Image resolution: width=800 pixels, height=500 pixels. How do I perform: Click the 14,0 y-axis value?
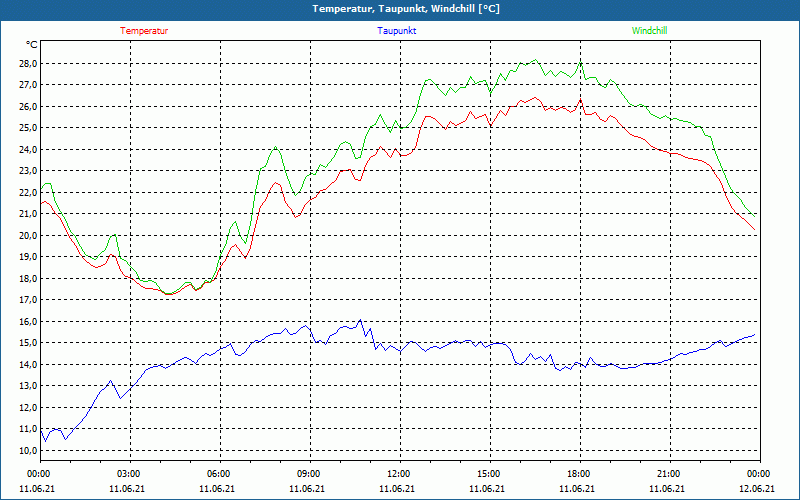click(x=29, y=364)
